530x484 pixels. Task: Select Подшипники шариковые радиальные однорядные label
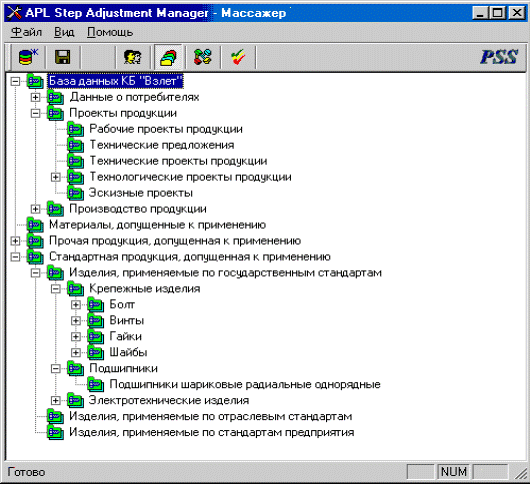(245, 385)
